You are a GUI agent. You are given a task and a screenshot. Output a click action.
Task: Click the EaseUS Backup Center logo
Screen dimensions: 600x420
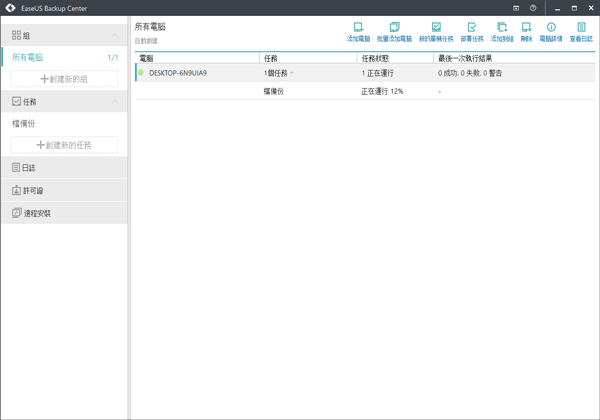point(10,8)
